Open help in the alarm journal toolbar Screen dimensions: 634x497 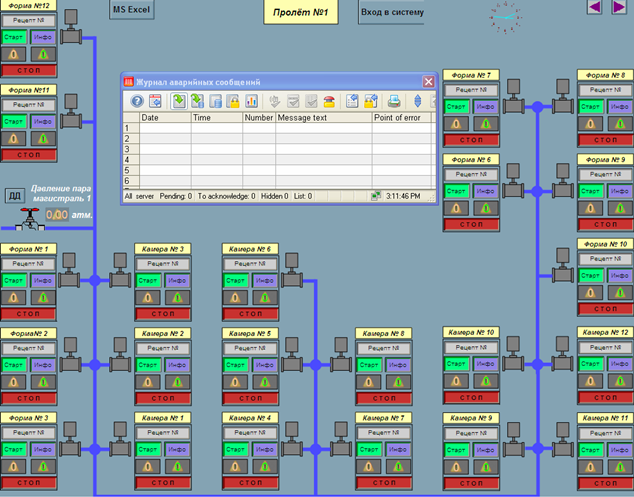136,101
